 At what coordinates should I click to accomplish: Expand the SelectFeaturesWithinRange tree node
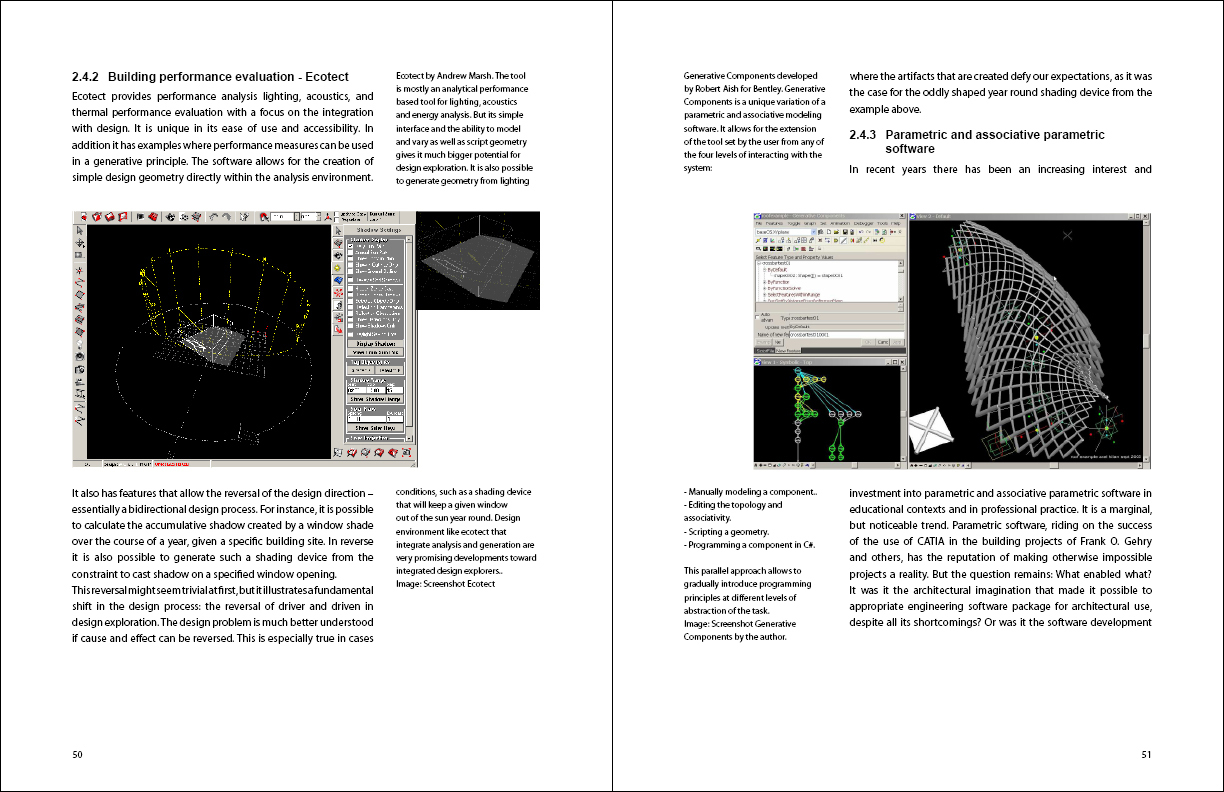pos(765,294)
